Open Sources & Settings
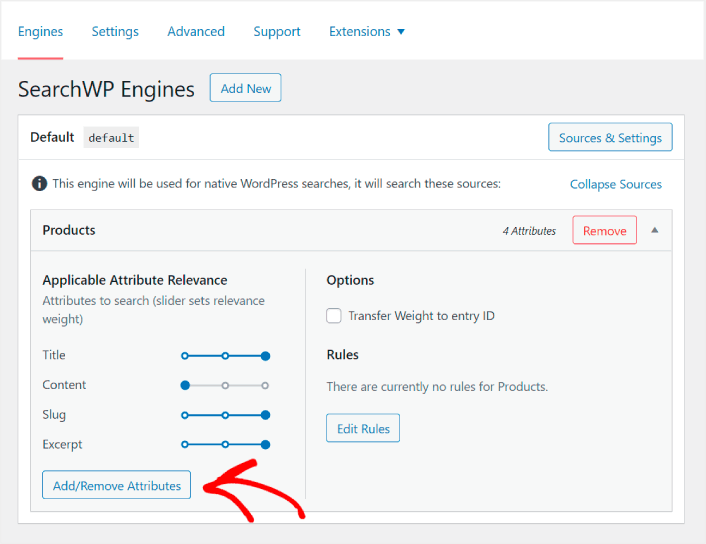The height and width of the screenshot is (544, 706). (610, 137)
